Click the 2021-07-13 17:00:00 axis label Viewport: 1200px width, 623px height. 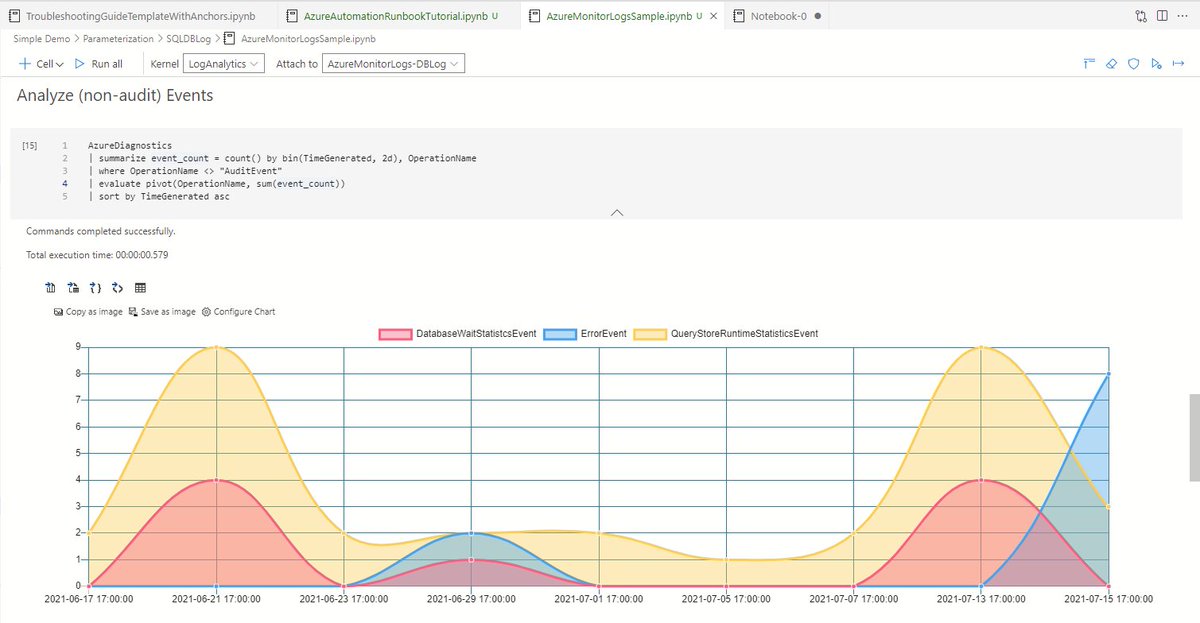981,599
